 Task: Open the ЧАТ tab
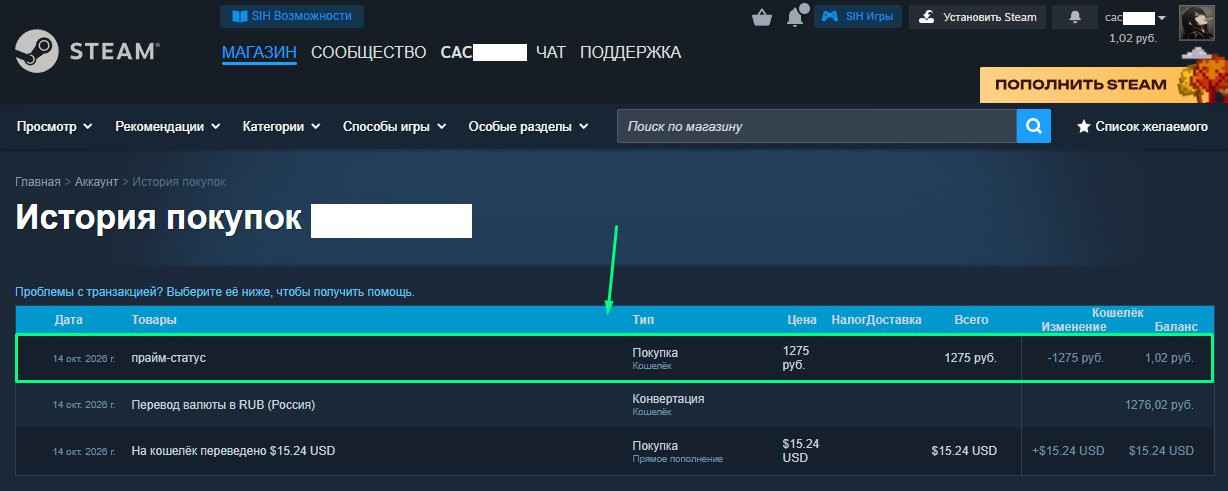(551, 52)
